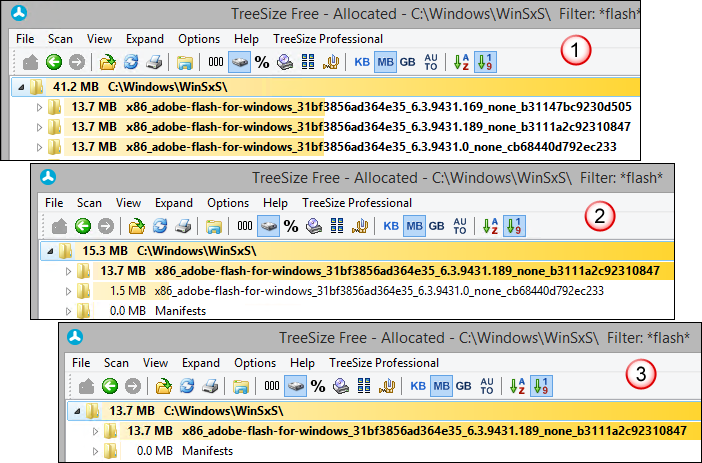Refresh the scan in window 2
The height and width of the screenshot is (463, 702).
tap(160, 226)
